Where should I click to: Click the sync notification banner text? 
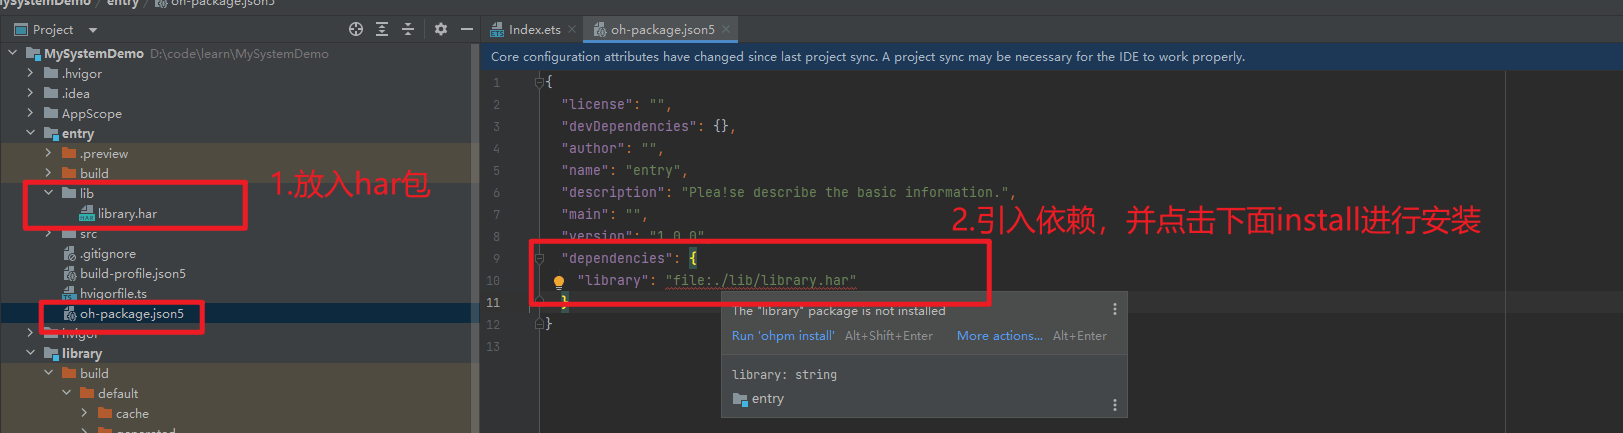[x=868, y=57]
